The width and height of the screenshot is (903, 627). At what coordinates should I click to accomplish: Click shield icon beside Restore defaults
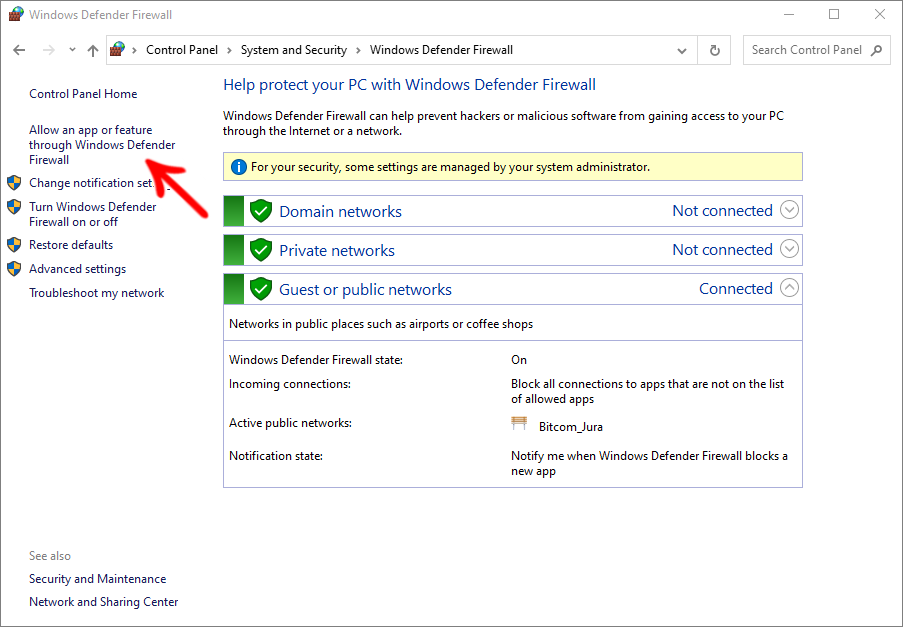14,245
